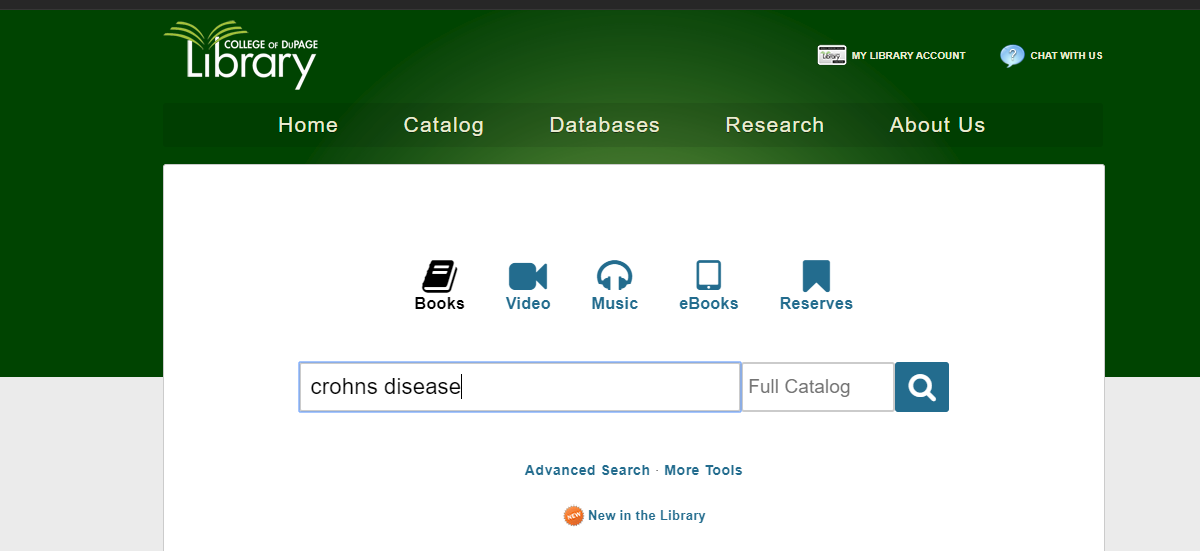Click the search box containing crohns disease

[519, 387]
